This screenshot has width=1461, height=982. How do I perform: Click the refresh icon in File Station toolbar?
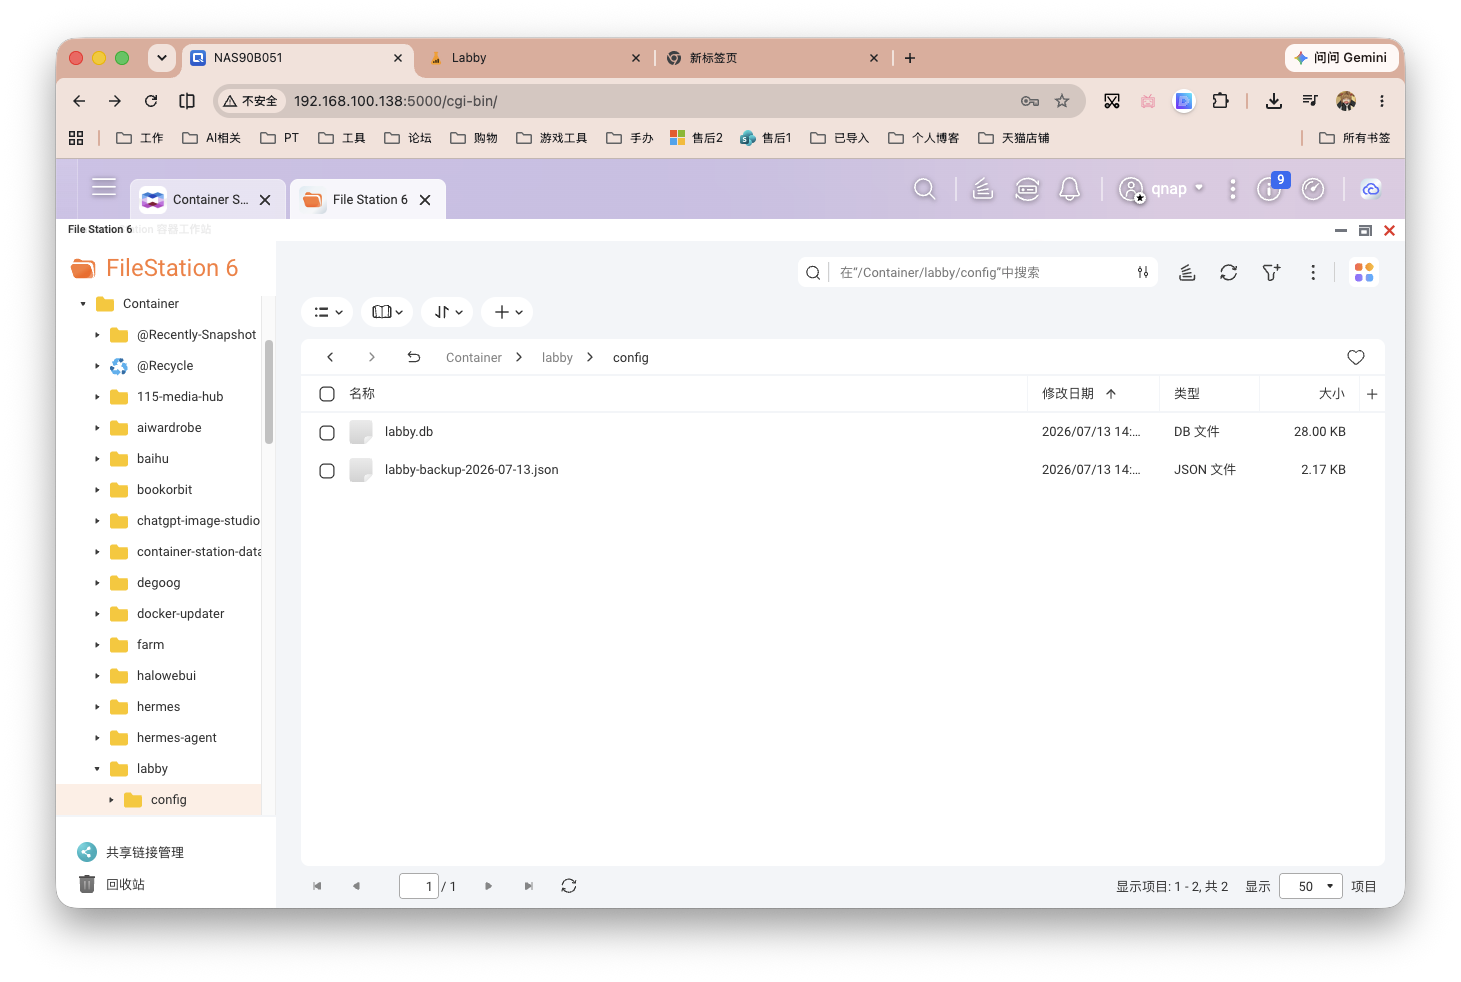[1228, 272]
